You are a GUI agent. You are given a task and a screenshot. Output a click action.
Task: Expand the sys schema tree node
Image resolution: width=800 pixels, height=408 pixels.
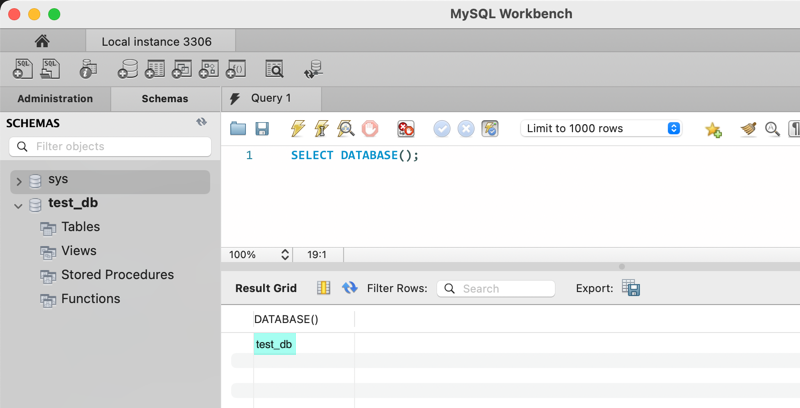19,181
